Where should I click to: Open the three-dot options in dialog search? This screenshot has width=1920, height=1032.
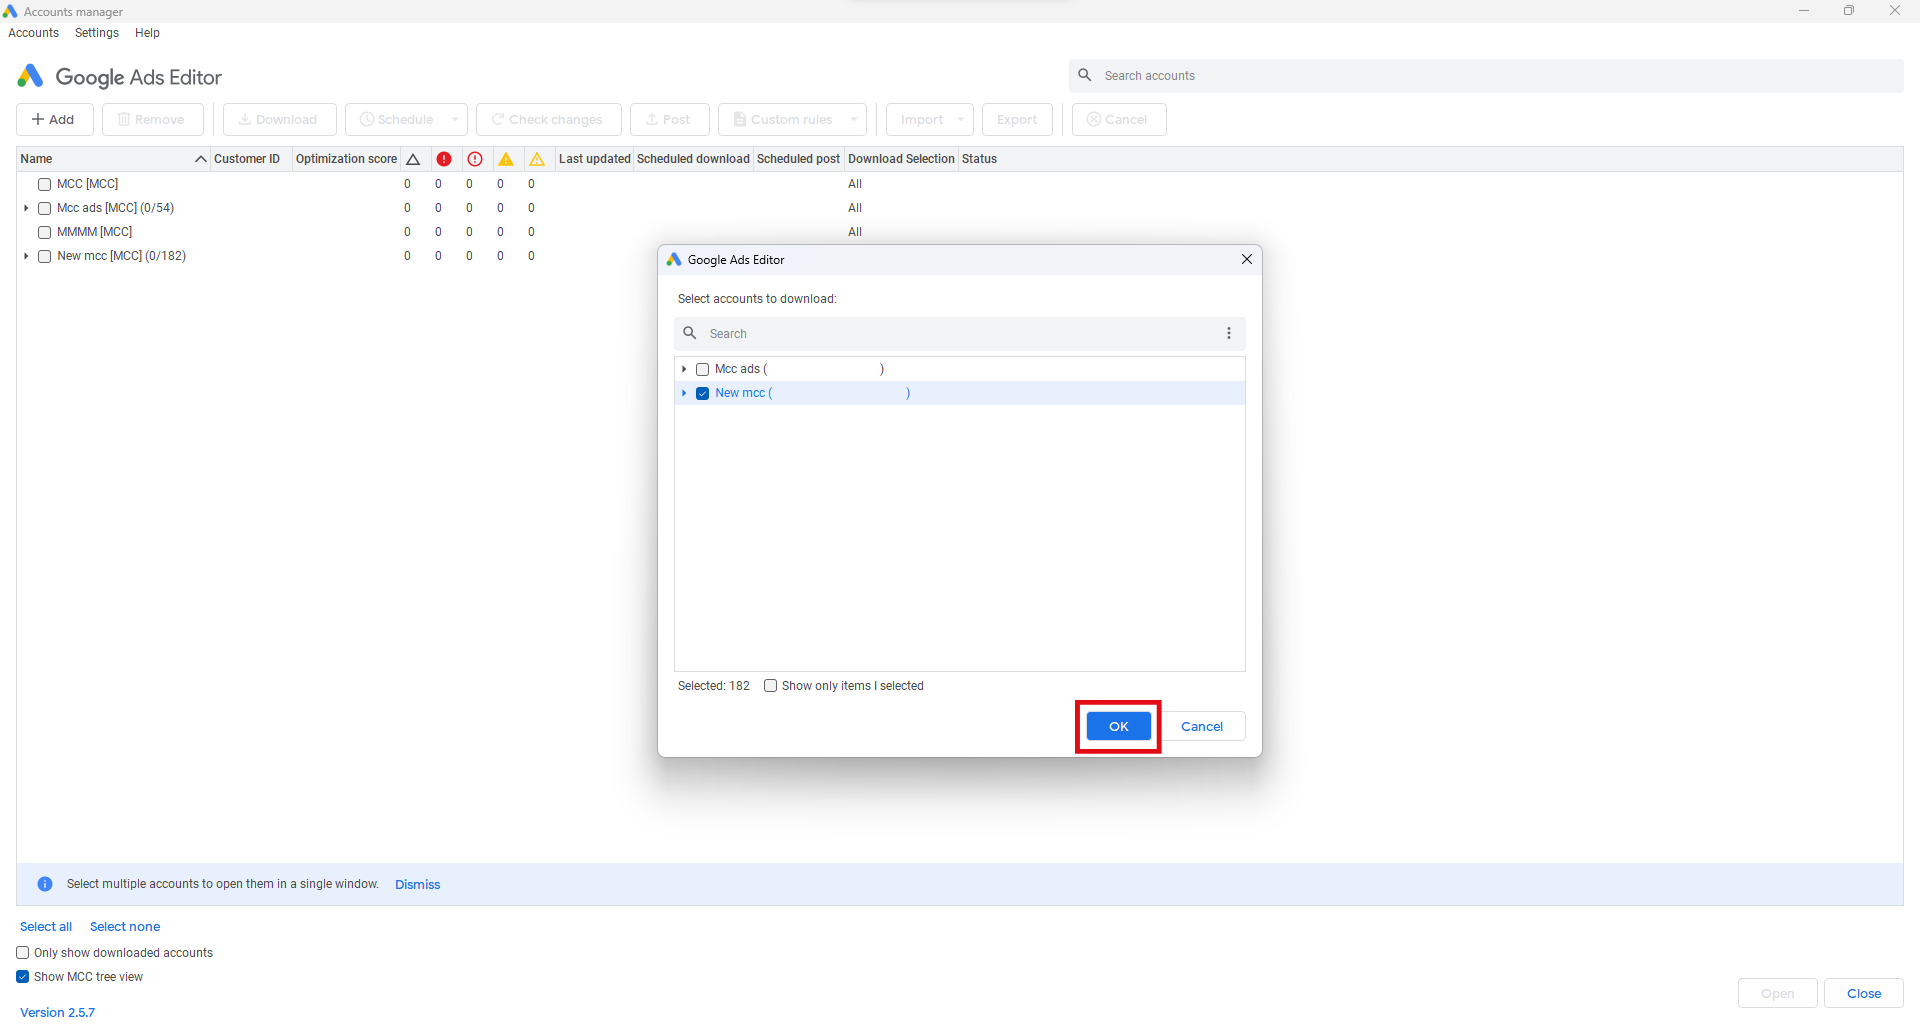coord(1229,333)
